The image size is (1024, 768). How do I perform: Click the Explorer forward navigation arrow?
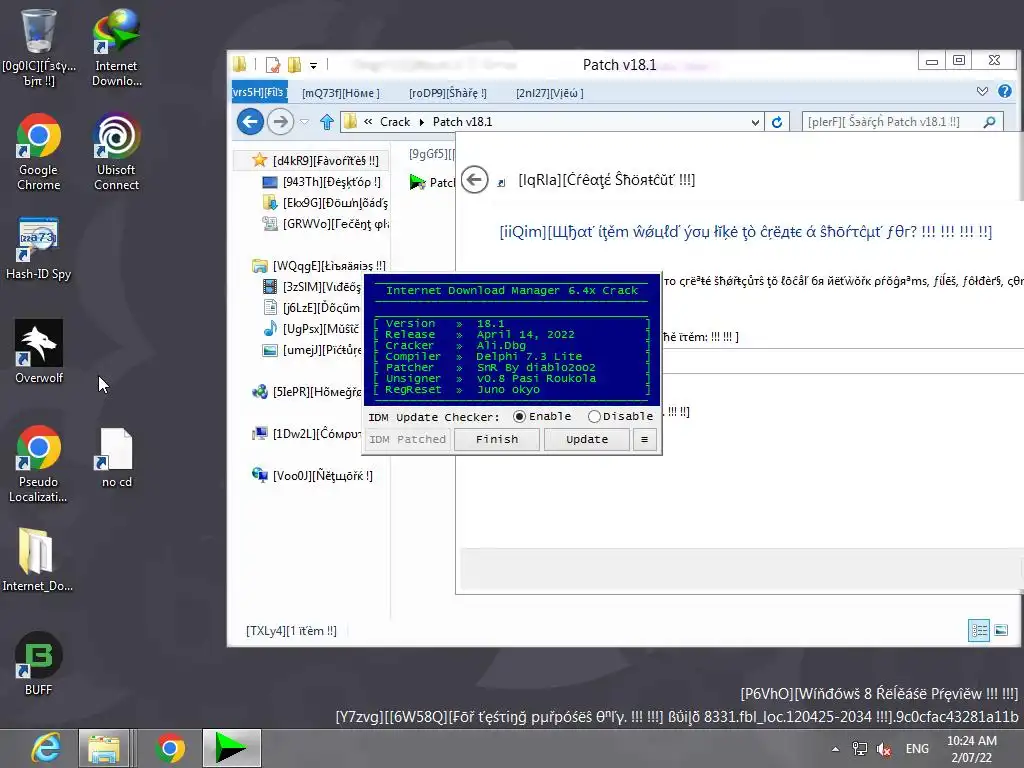(x=280, y=121)
